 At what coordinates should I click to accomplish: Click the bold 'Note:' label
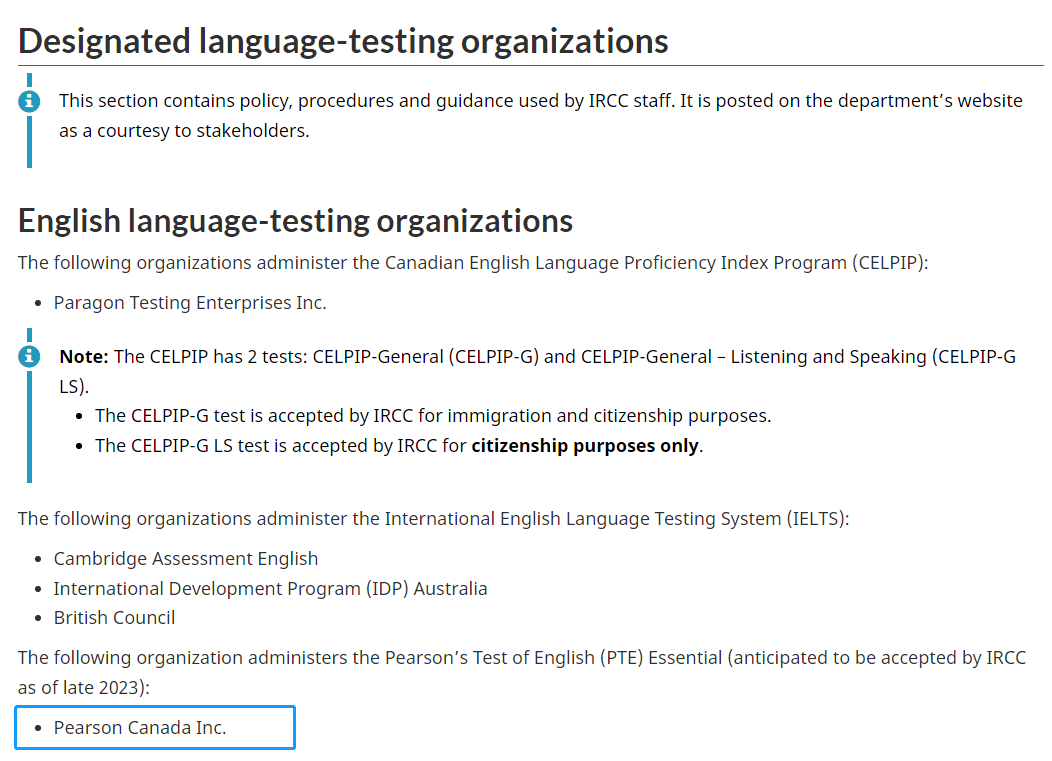[85, 356]
